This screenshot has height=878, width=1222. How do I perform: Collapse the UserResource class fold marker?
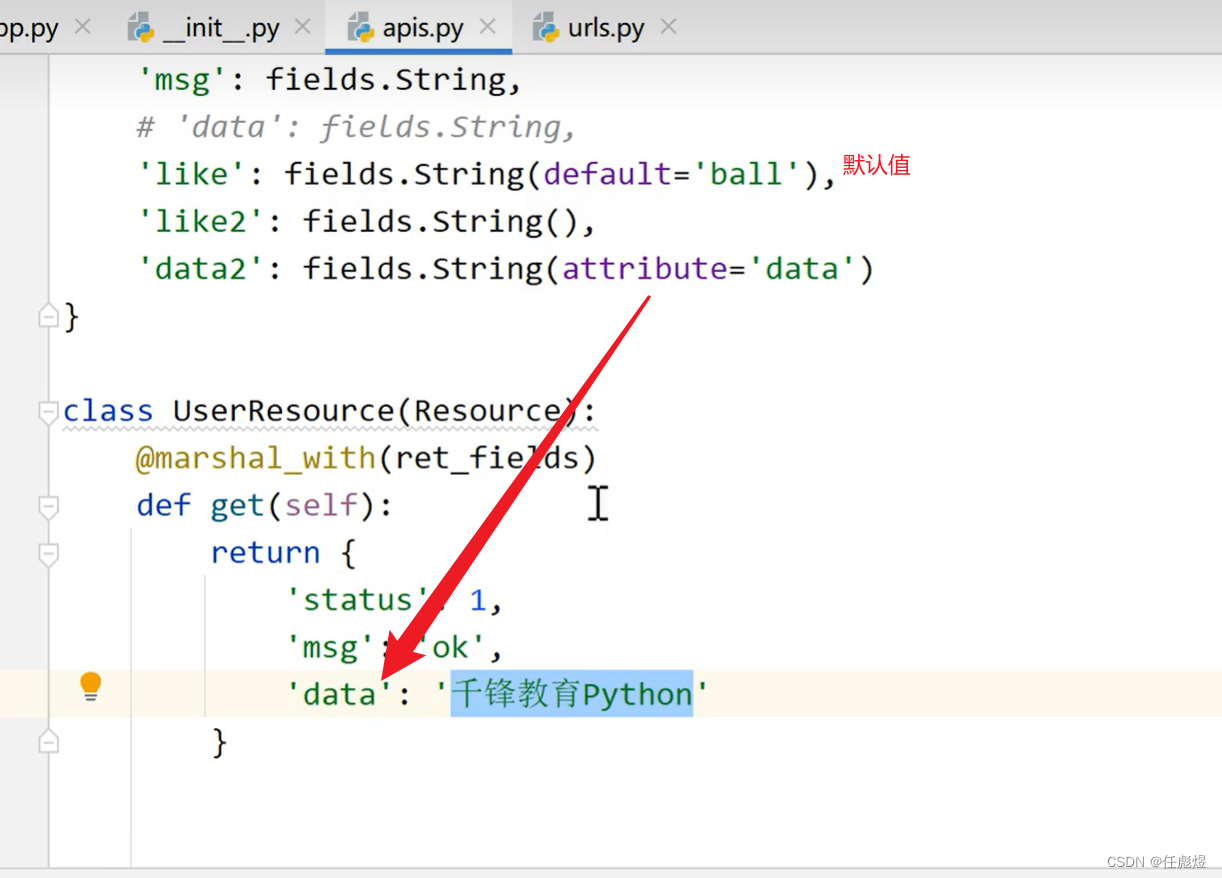[47, 412]
